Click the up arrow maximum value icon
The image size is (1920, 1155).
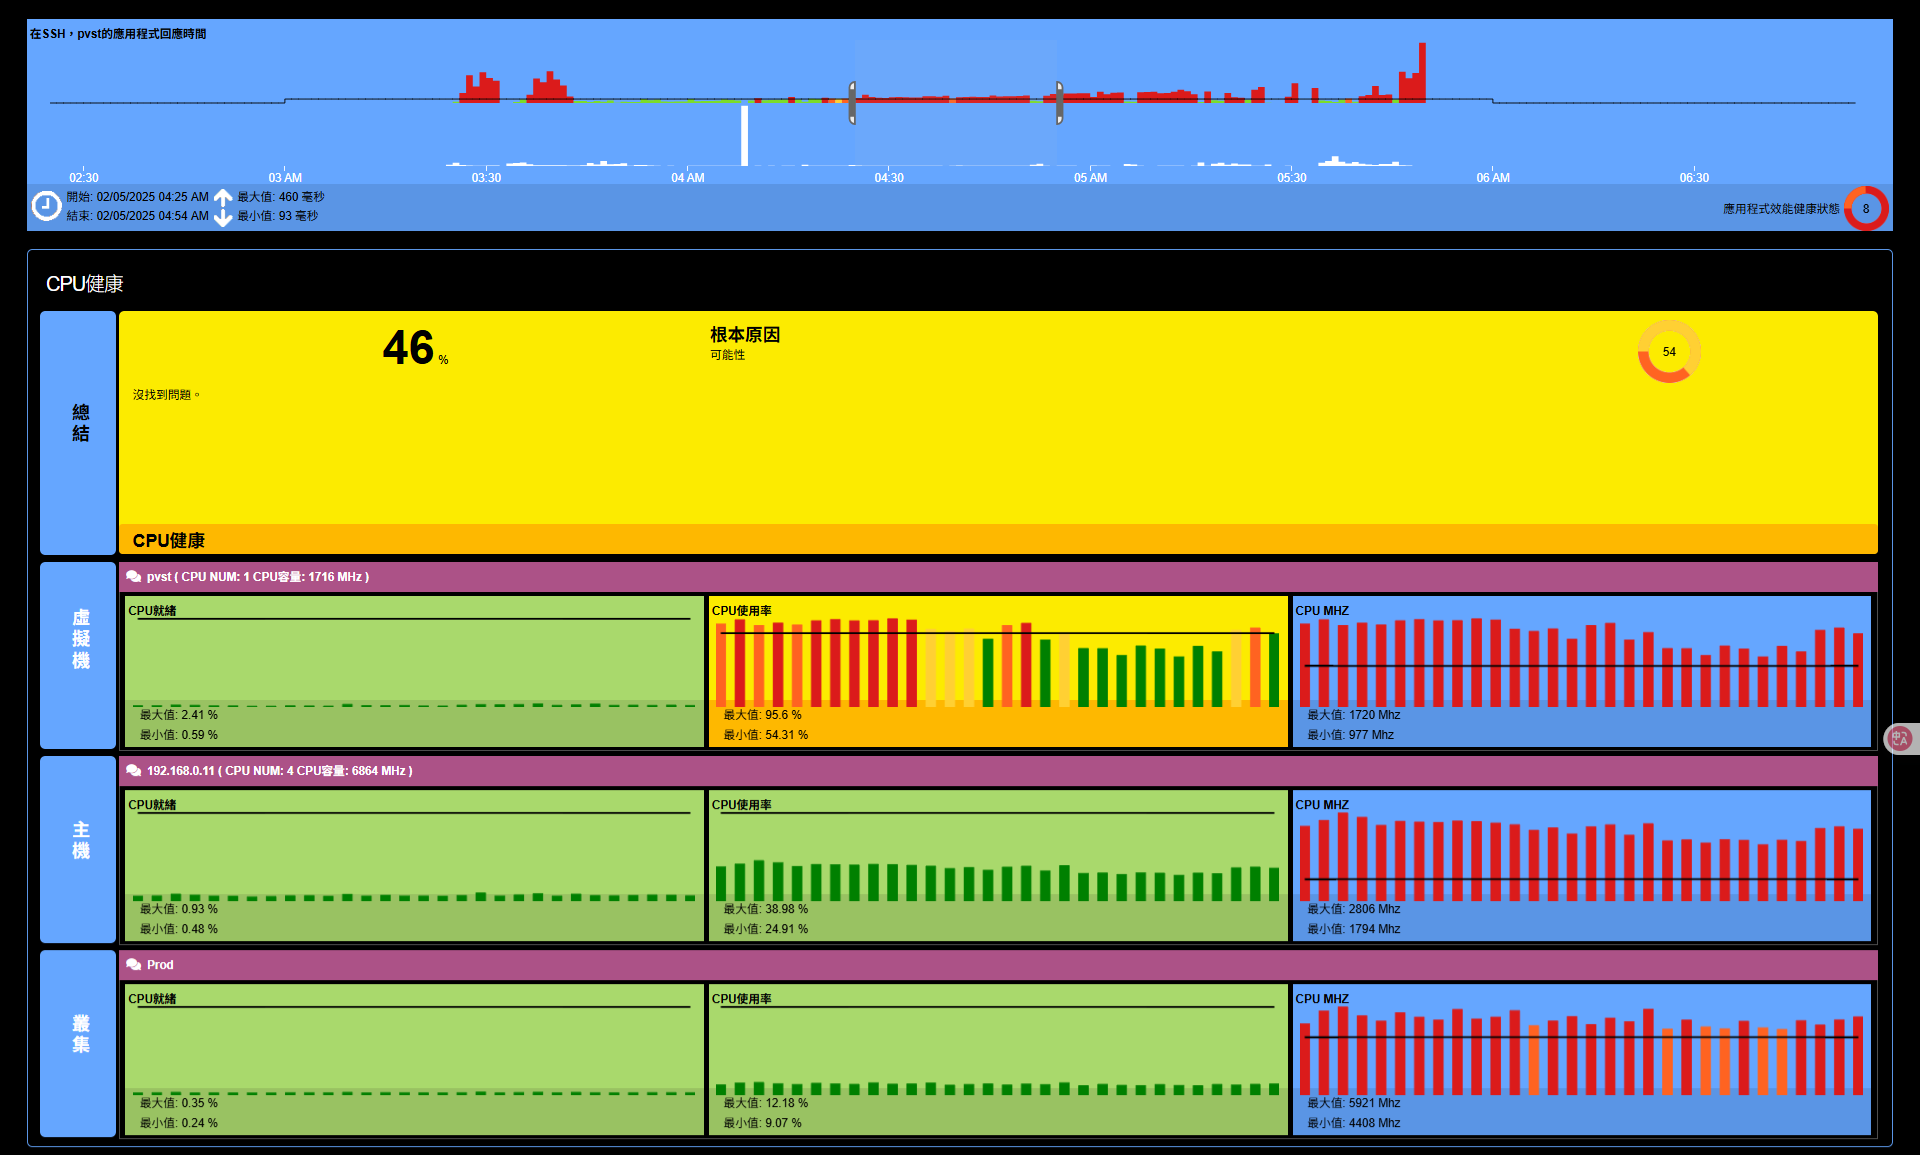pos(223,197)
